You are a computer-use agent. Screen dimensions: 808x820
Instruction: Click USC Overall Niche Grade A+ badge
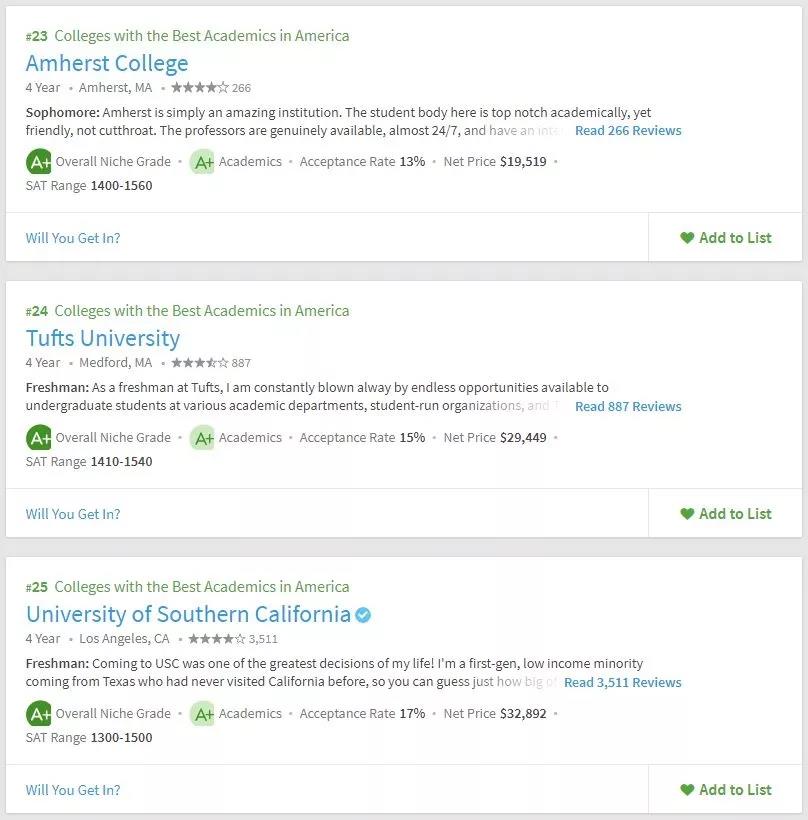click(x=38, y=714)
